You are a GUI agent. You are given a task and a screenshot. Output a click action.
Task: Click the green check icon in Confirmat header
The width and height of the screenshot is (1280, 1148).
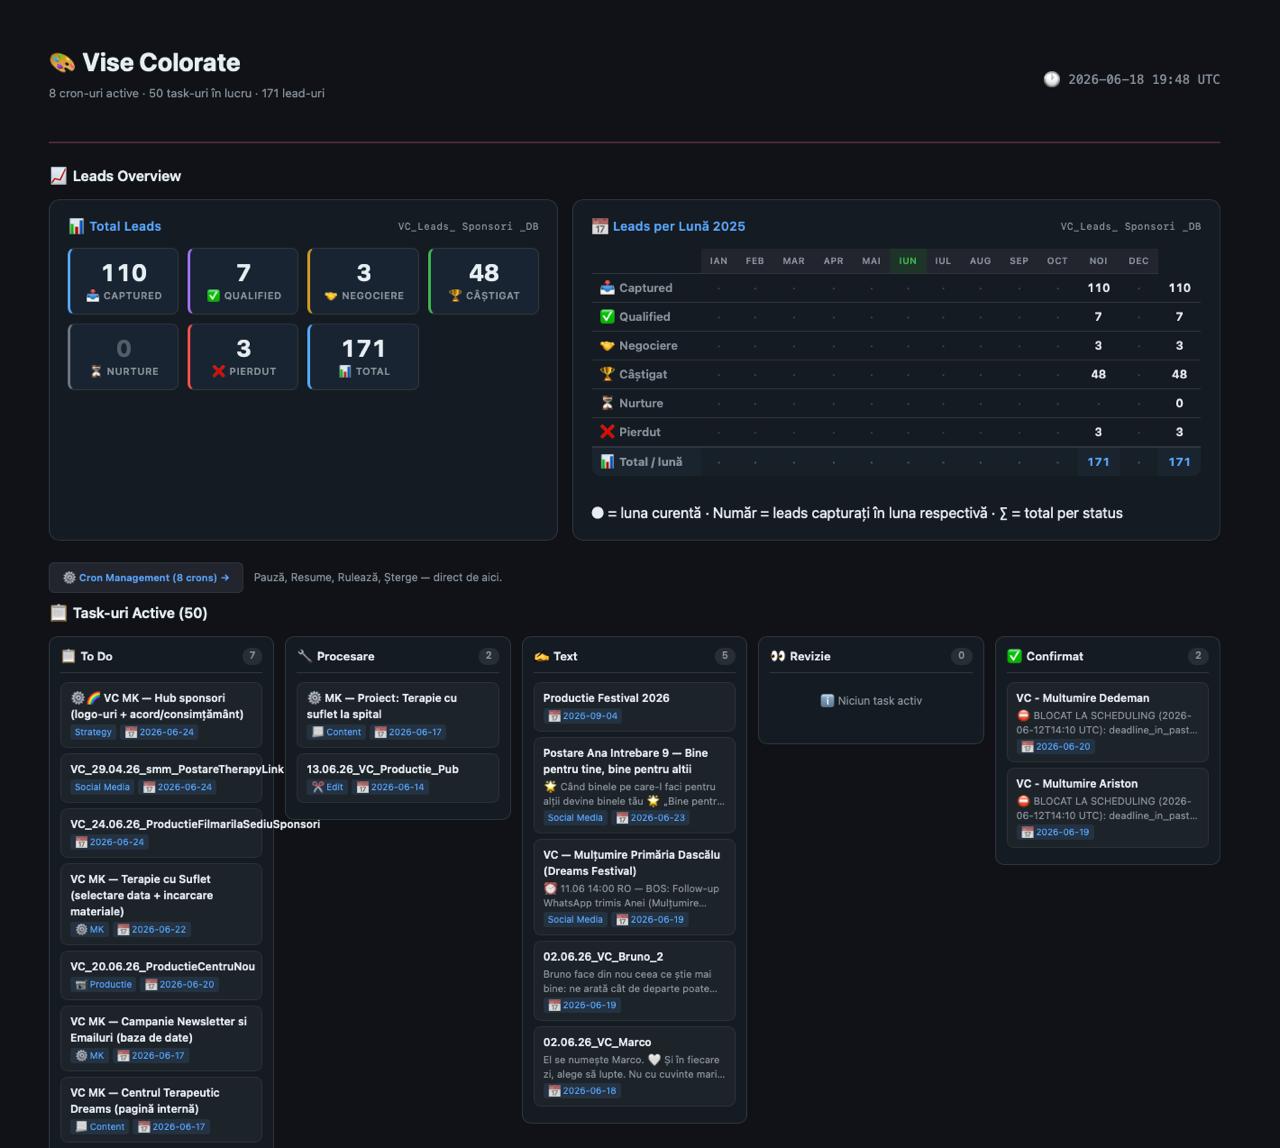pos(1014,656)
